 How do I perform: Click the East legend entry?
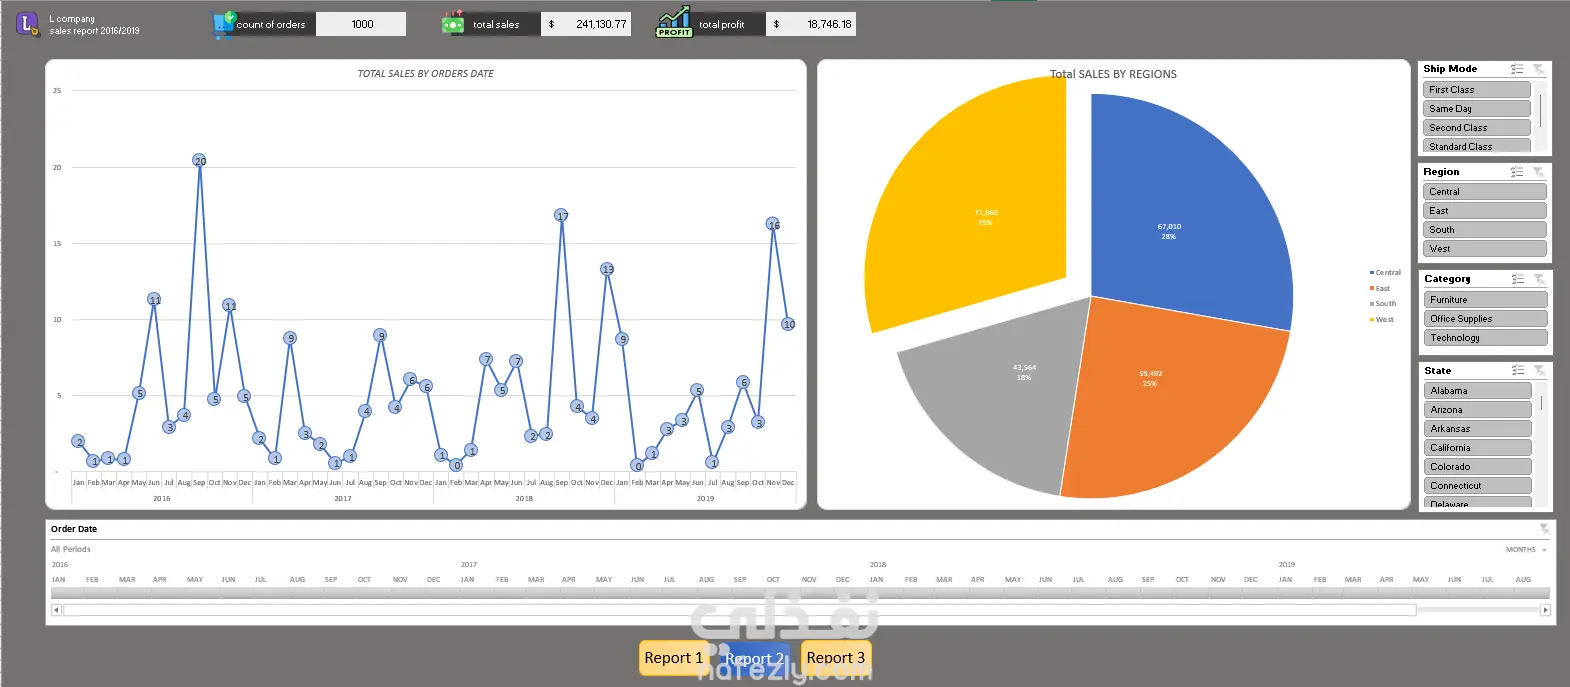tap(1380, 289)
